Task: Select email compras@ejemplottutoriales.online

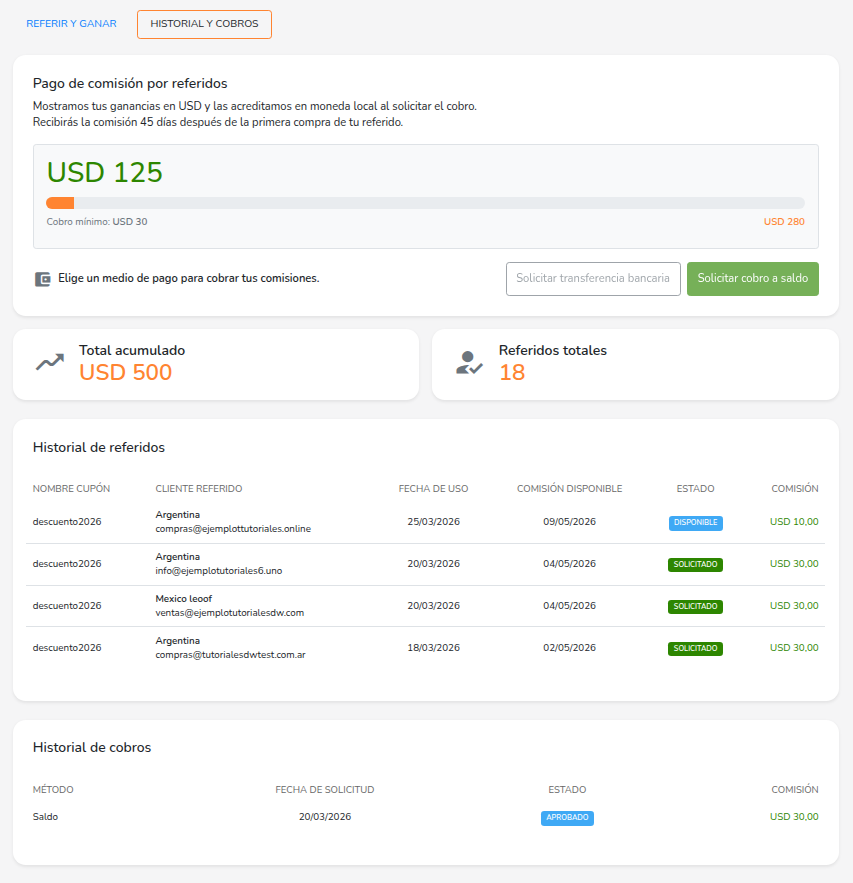Action: pyautogui.click(x=233, y=529)
